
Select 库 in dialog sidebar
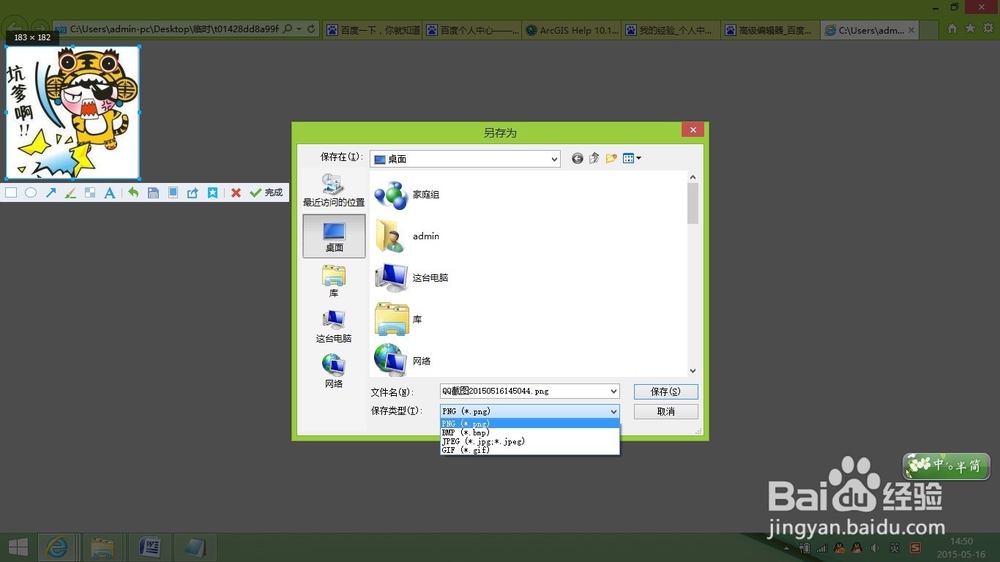pos(334,281)
